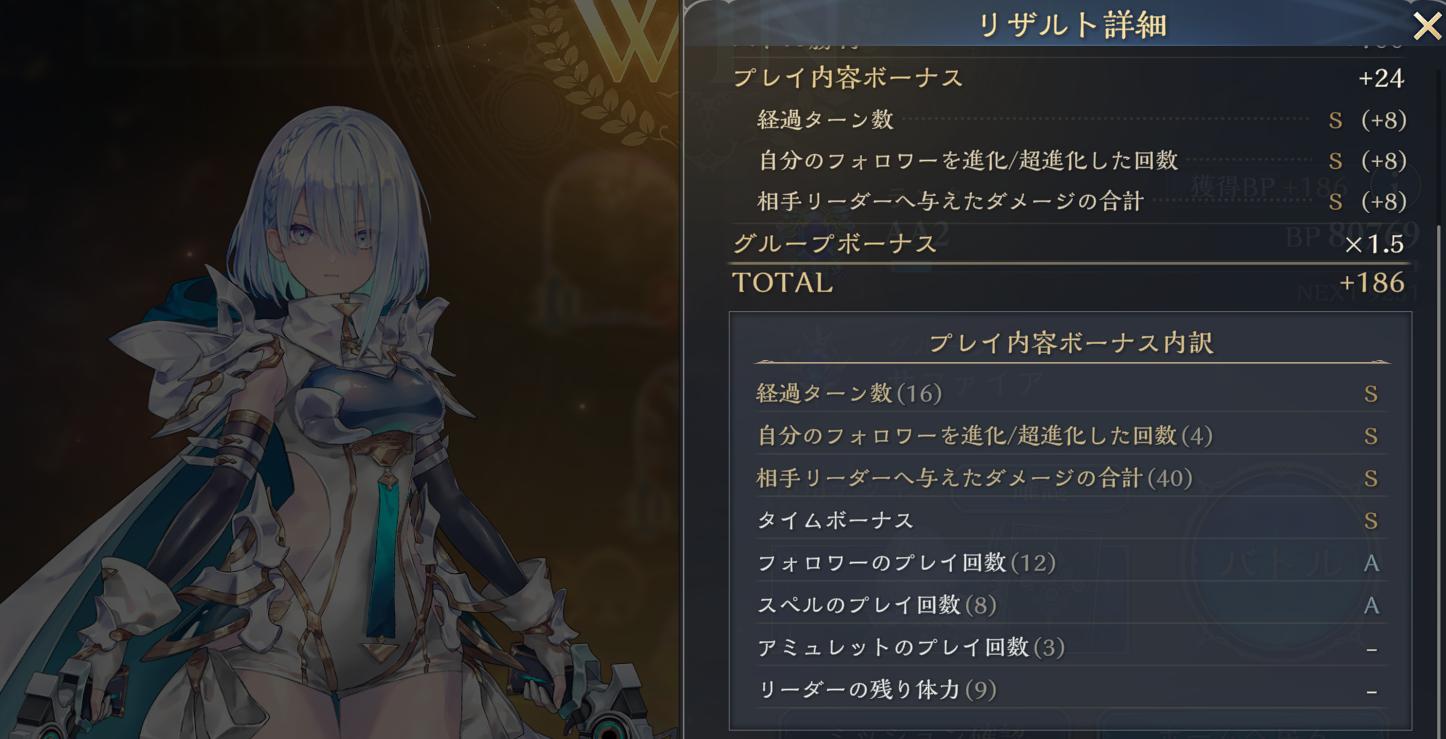Select the 経過ターン数(16) breakdown row

click(x=1070, y=393)
